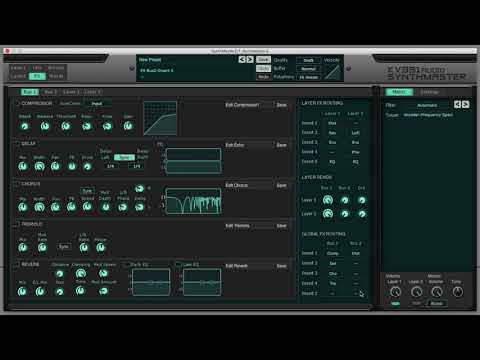Click the round icon left of the preset display

point(132,68)
